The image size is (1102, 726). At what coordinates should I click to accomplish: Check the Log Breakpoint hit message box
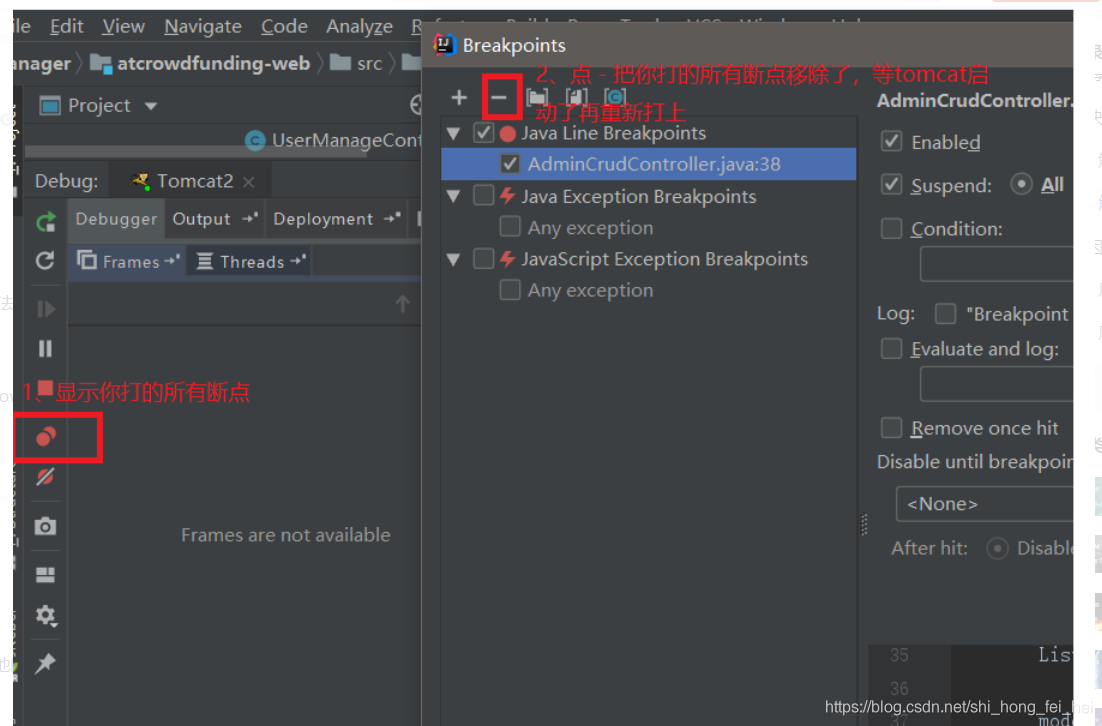point(945,313)
